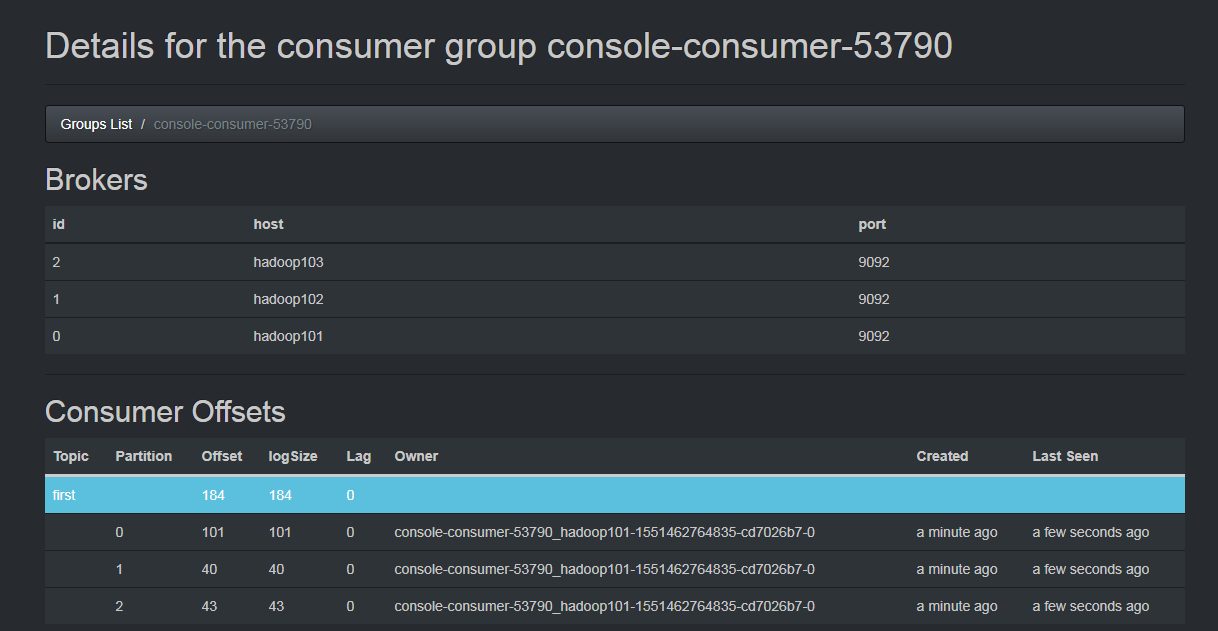Click partition 2 cell in Consumer Offsets
Image resolution: width=1218 pixels, height=631 pixels.
pos(120,606)
